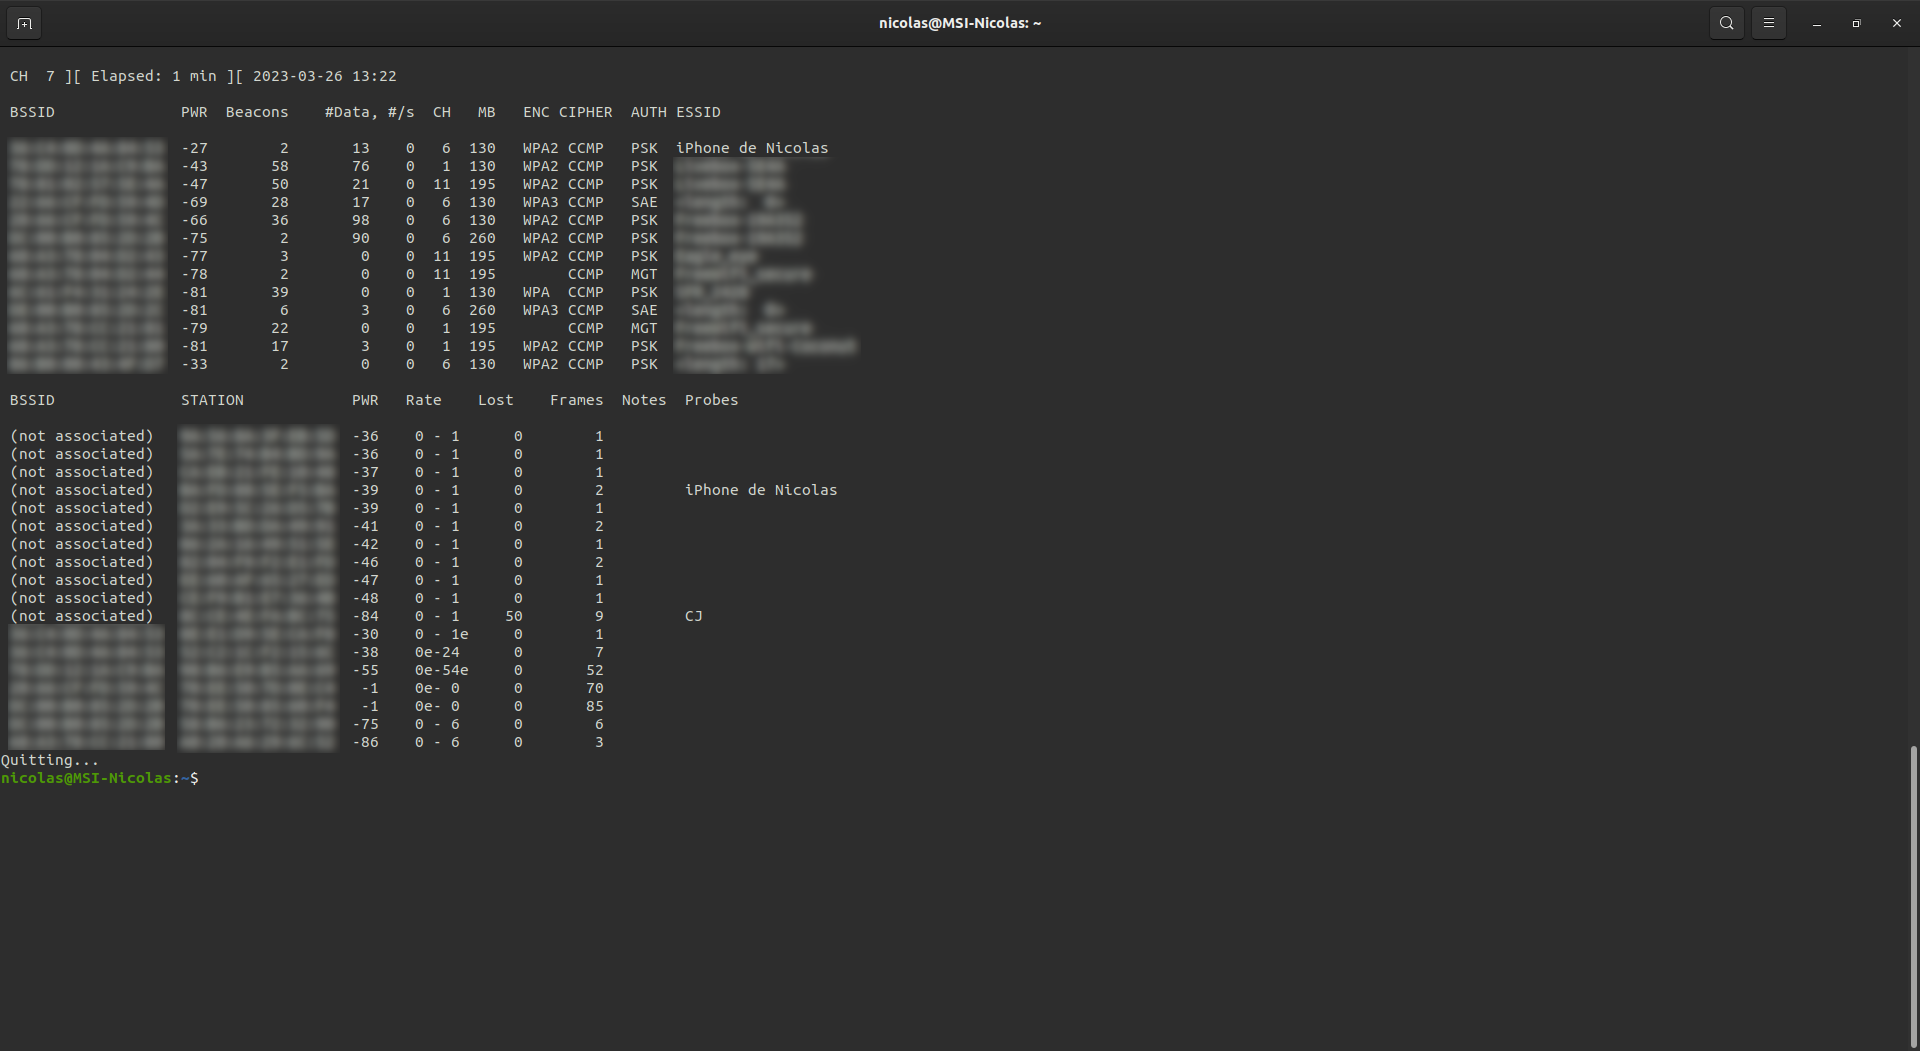The width and height of the screenshot is (1920, 1051).
Task: Click the Probes column header
Action: (711, 400)
